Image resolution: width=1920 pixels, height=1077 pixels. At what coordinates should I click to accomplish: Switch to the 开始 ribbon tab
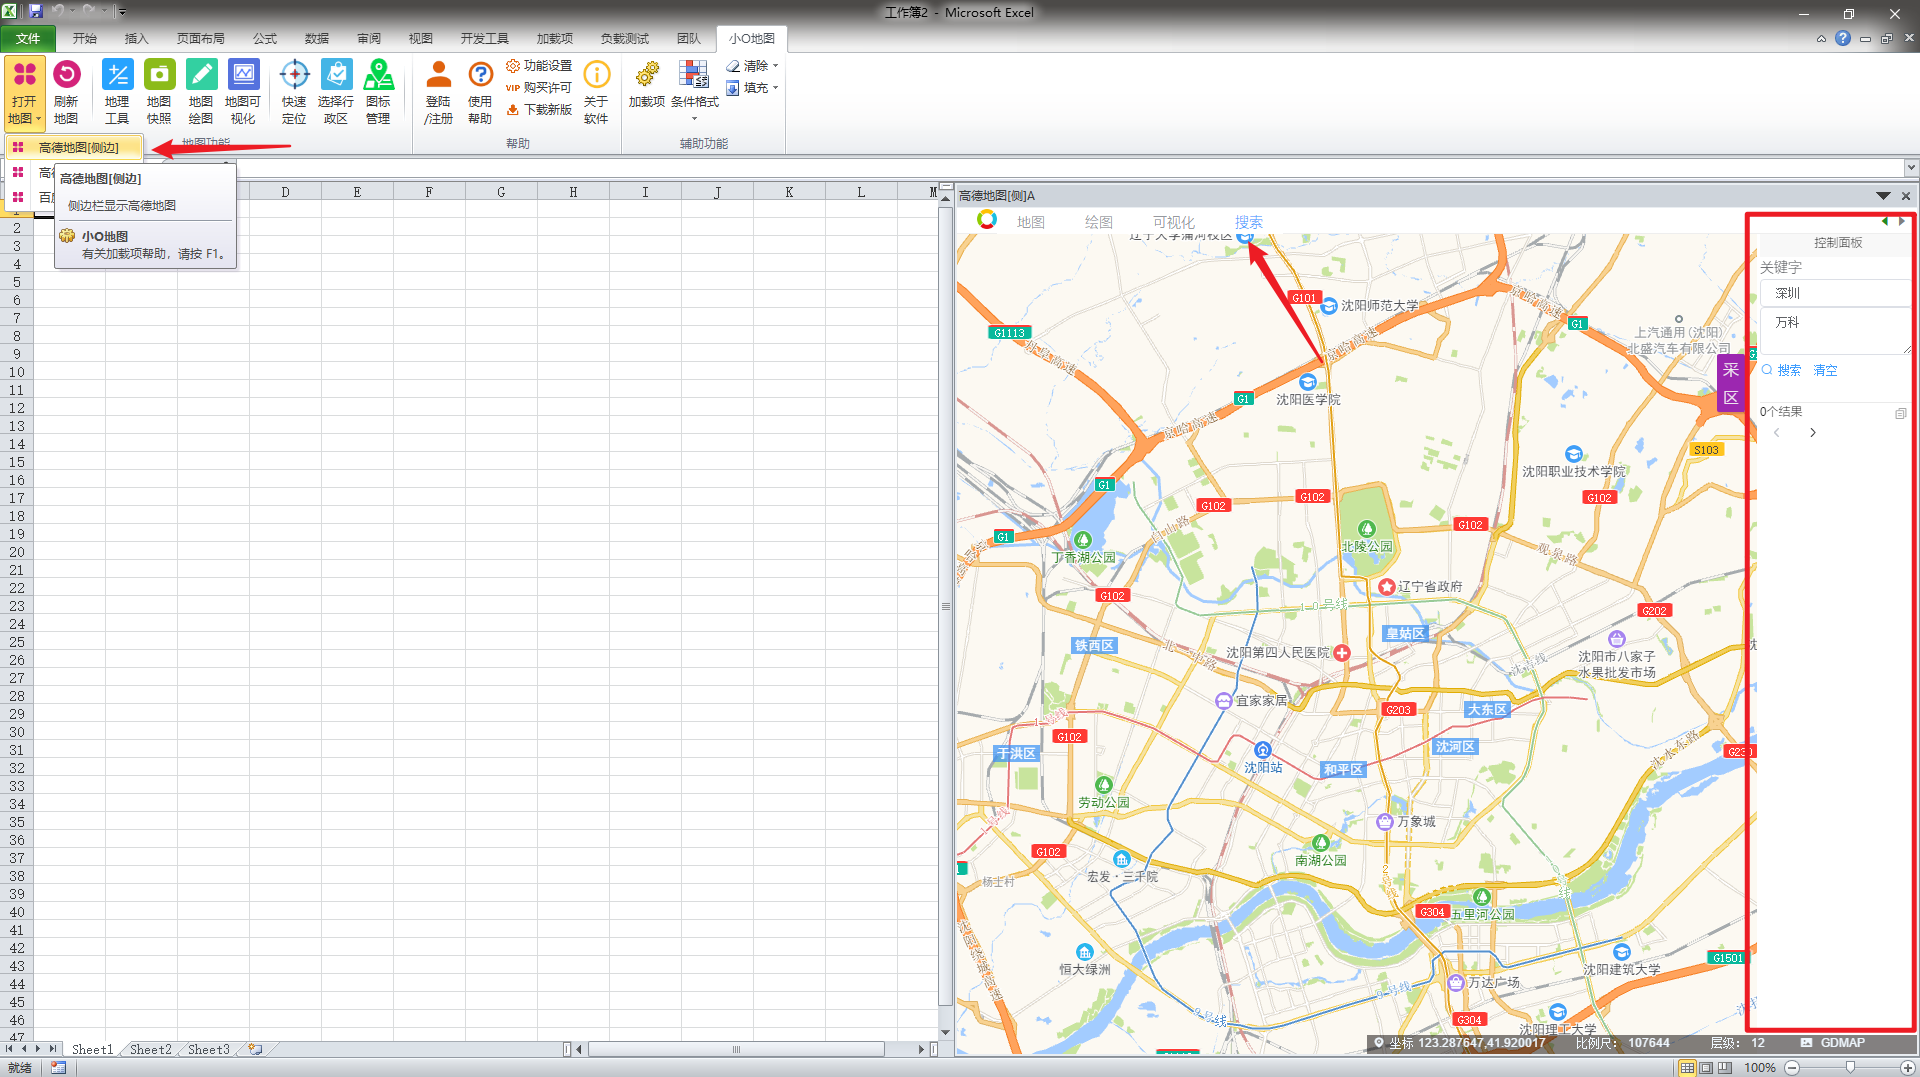point(85,39)
